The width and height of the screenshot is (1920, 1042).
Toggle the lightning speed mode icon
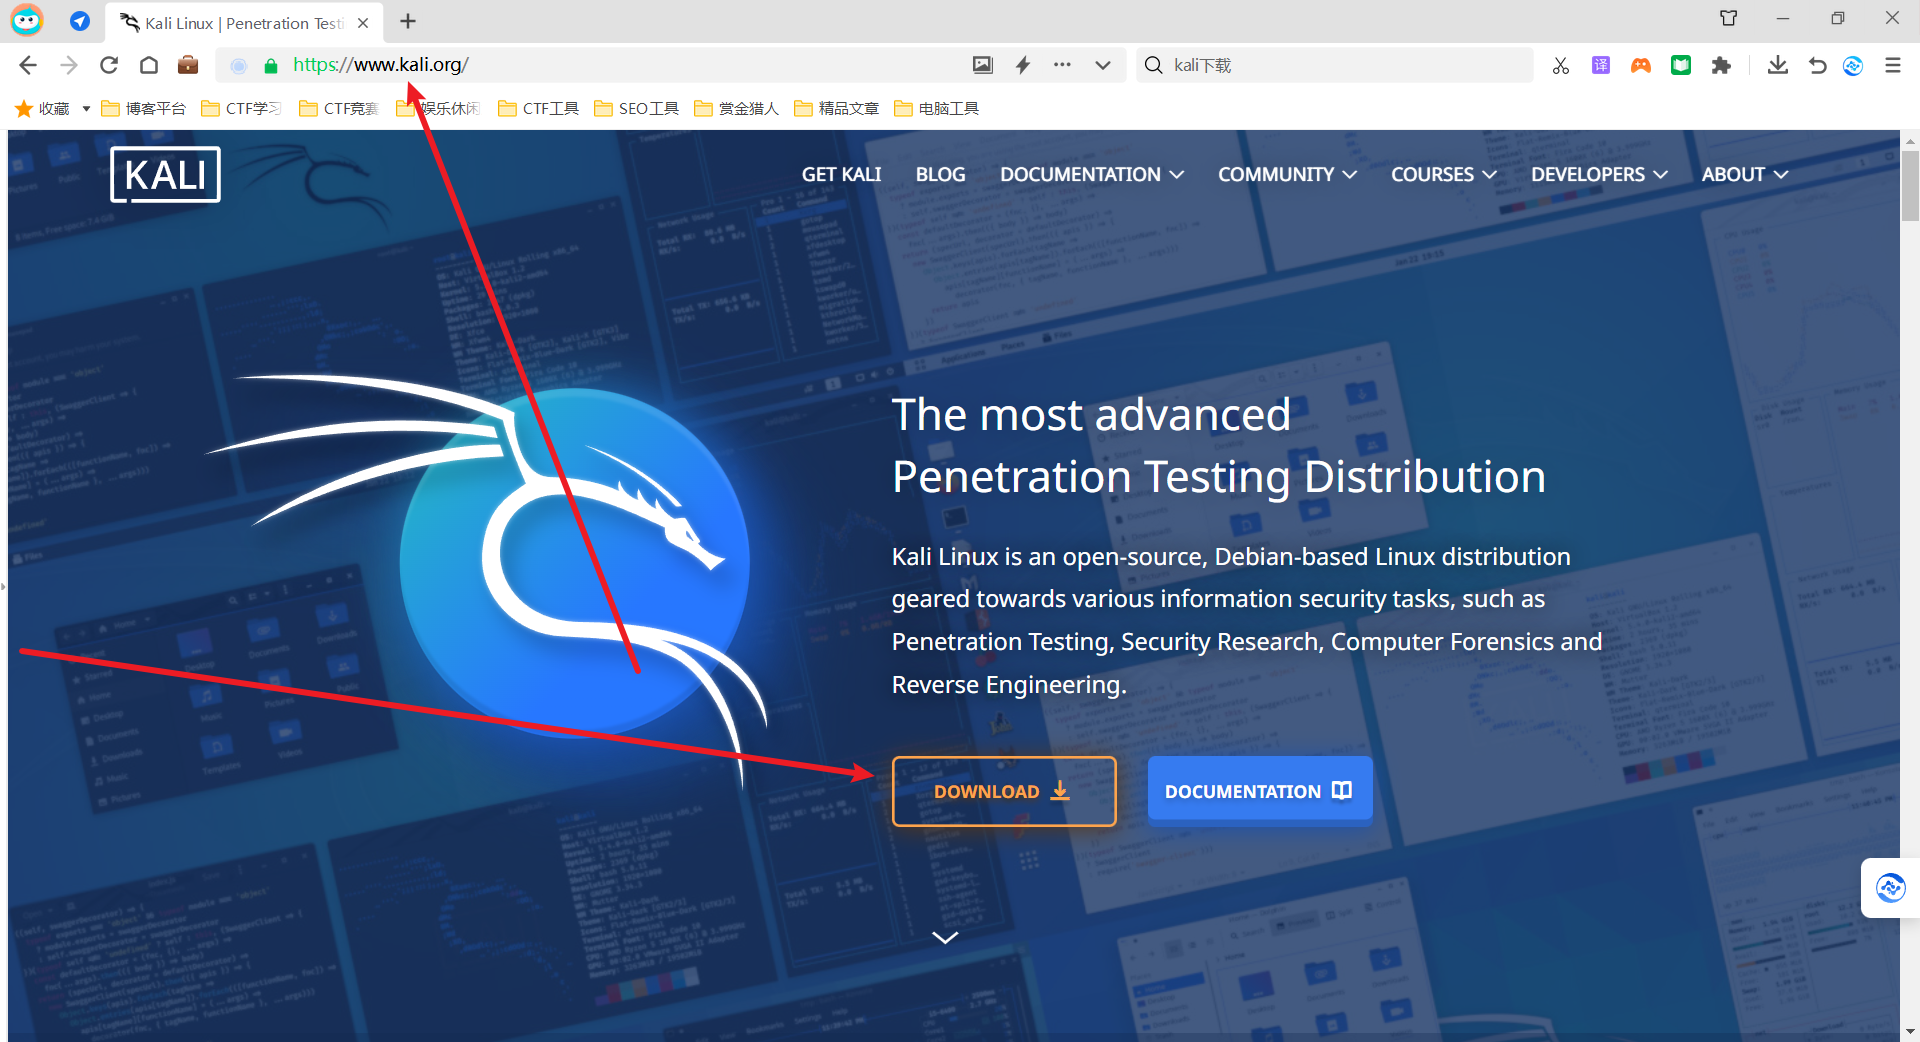coord(1023,65)
